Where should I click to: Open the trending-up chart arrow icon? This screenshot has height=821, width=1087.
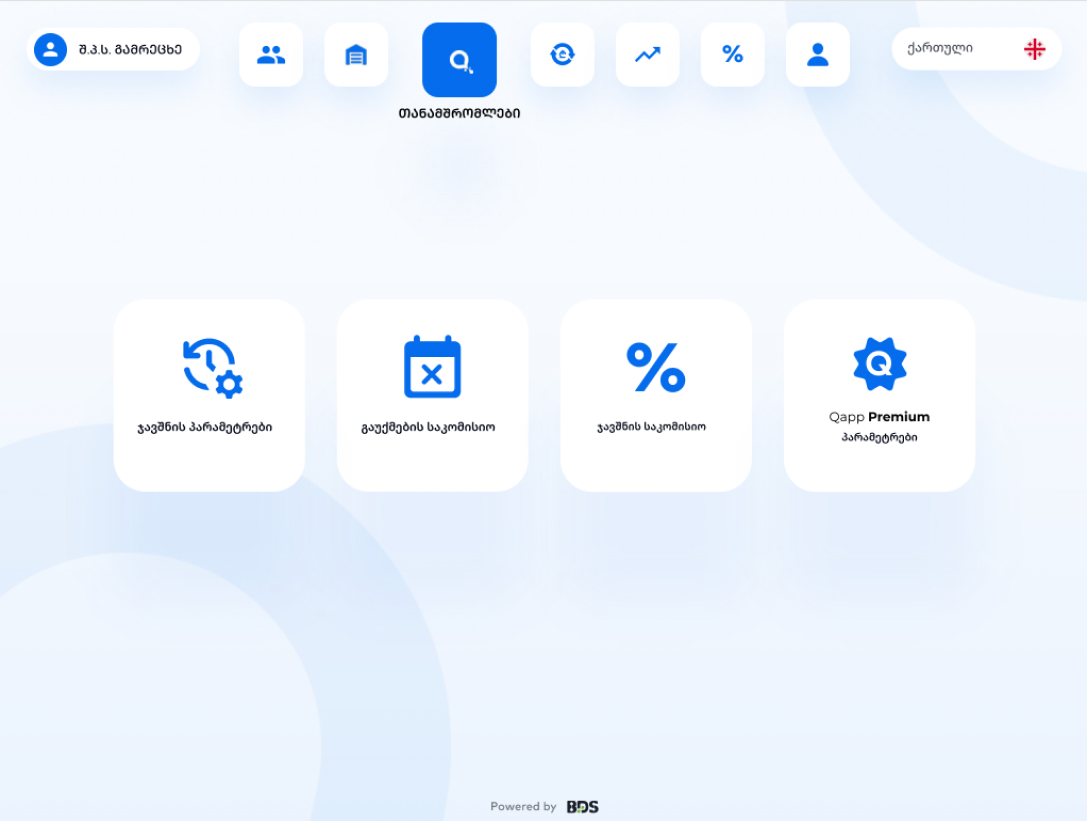coord(648,55)
